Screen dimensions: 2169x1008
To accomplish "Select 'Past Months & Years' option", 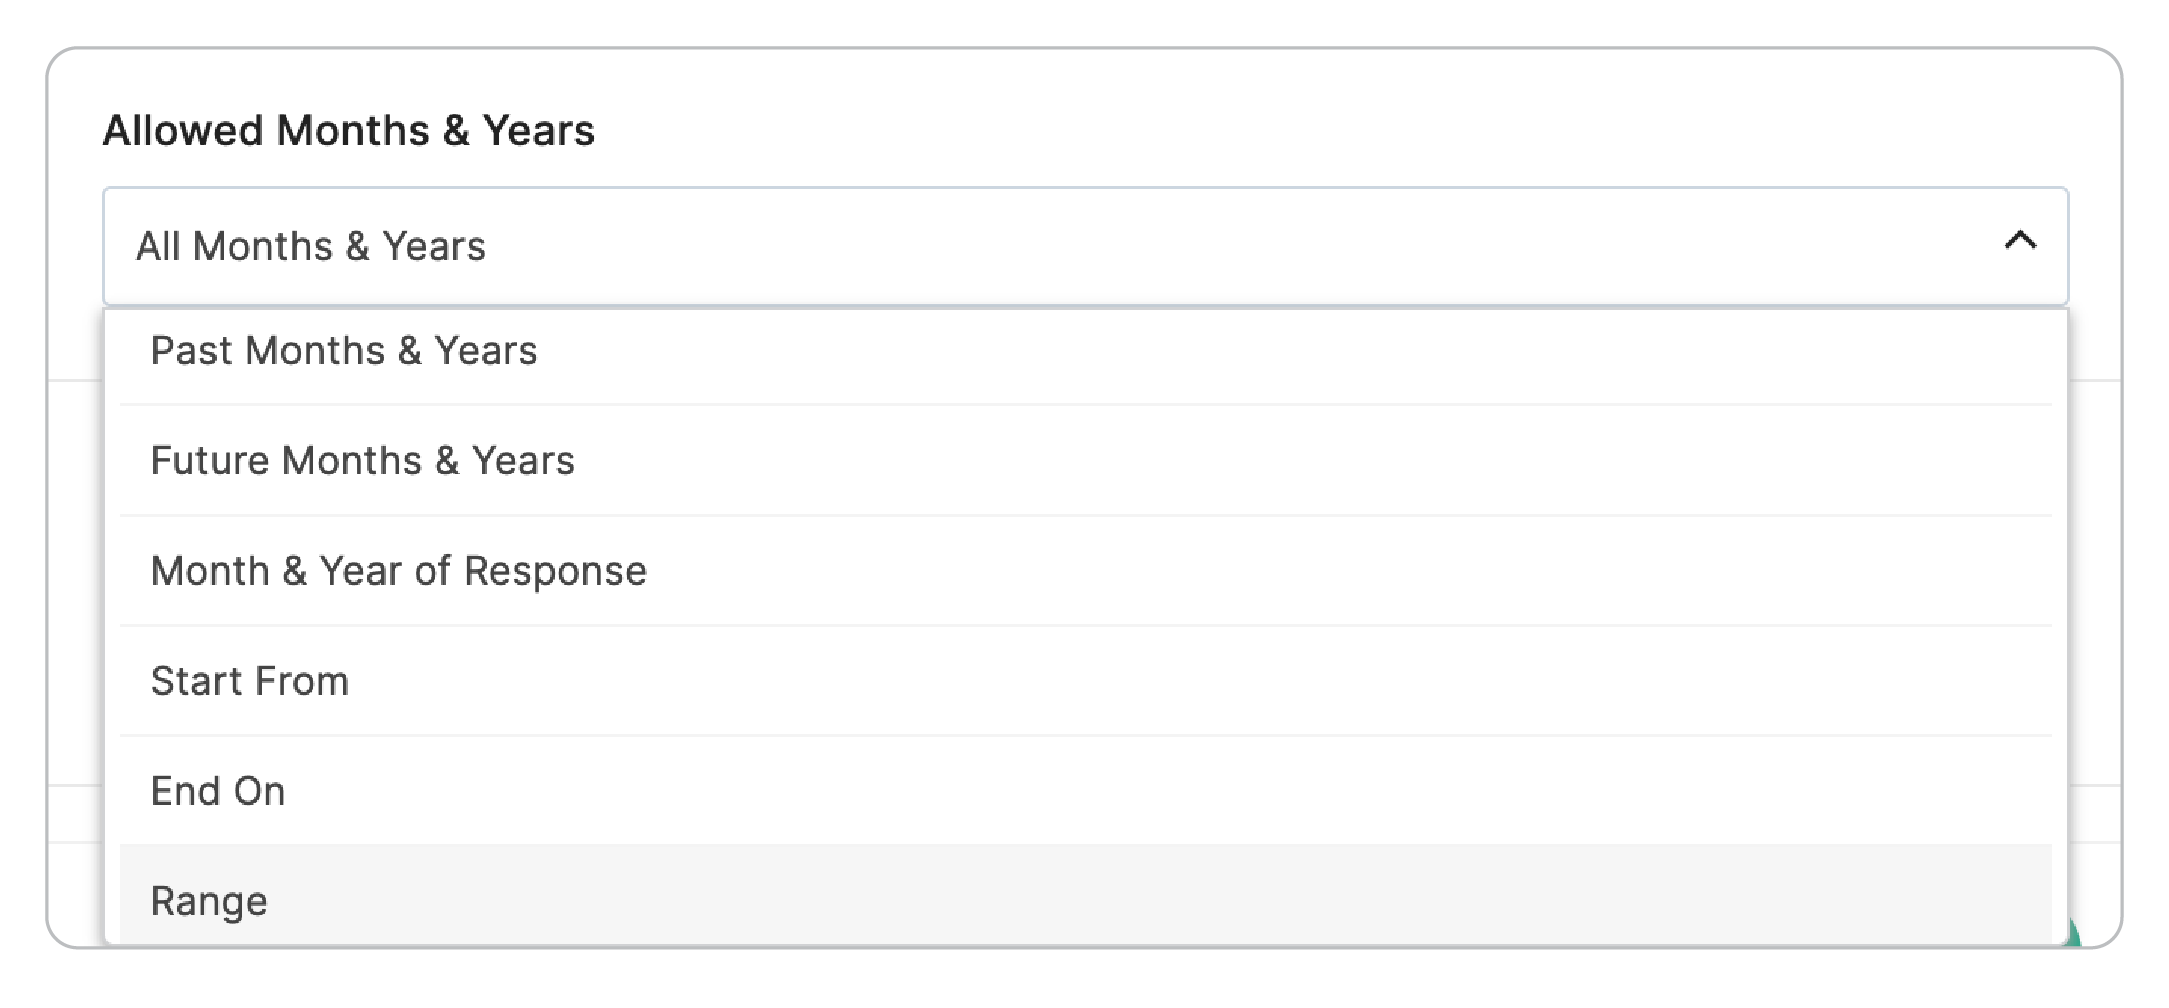I will 344,351.
